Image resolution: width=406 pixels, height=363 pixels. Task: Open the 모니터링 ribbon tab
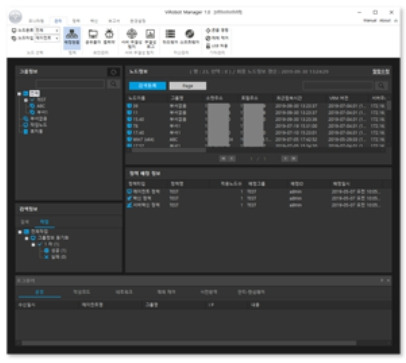tap(36, 21)
